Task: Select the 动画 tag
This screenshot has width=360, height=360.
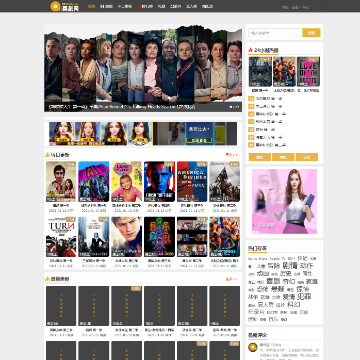Action: click(x=263, y=273)
